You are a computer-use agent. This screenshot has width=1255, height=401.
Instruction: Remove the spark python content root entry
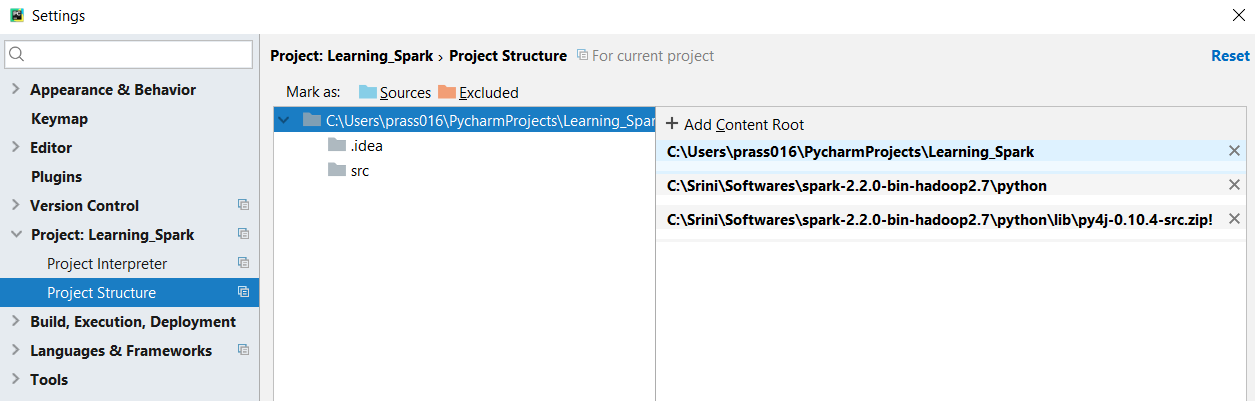point(1234,185)
